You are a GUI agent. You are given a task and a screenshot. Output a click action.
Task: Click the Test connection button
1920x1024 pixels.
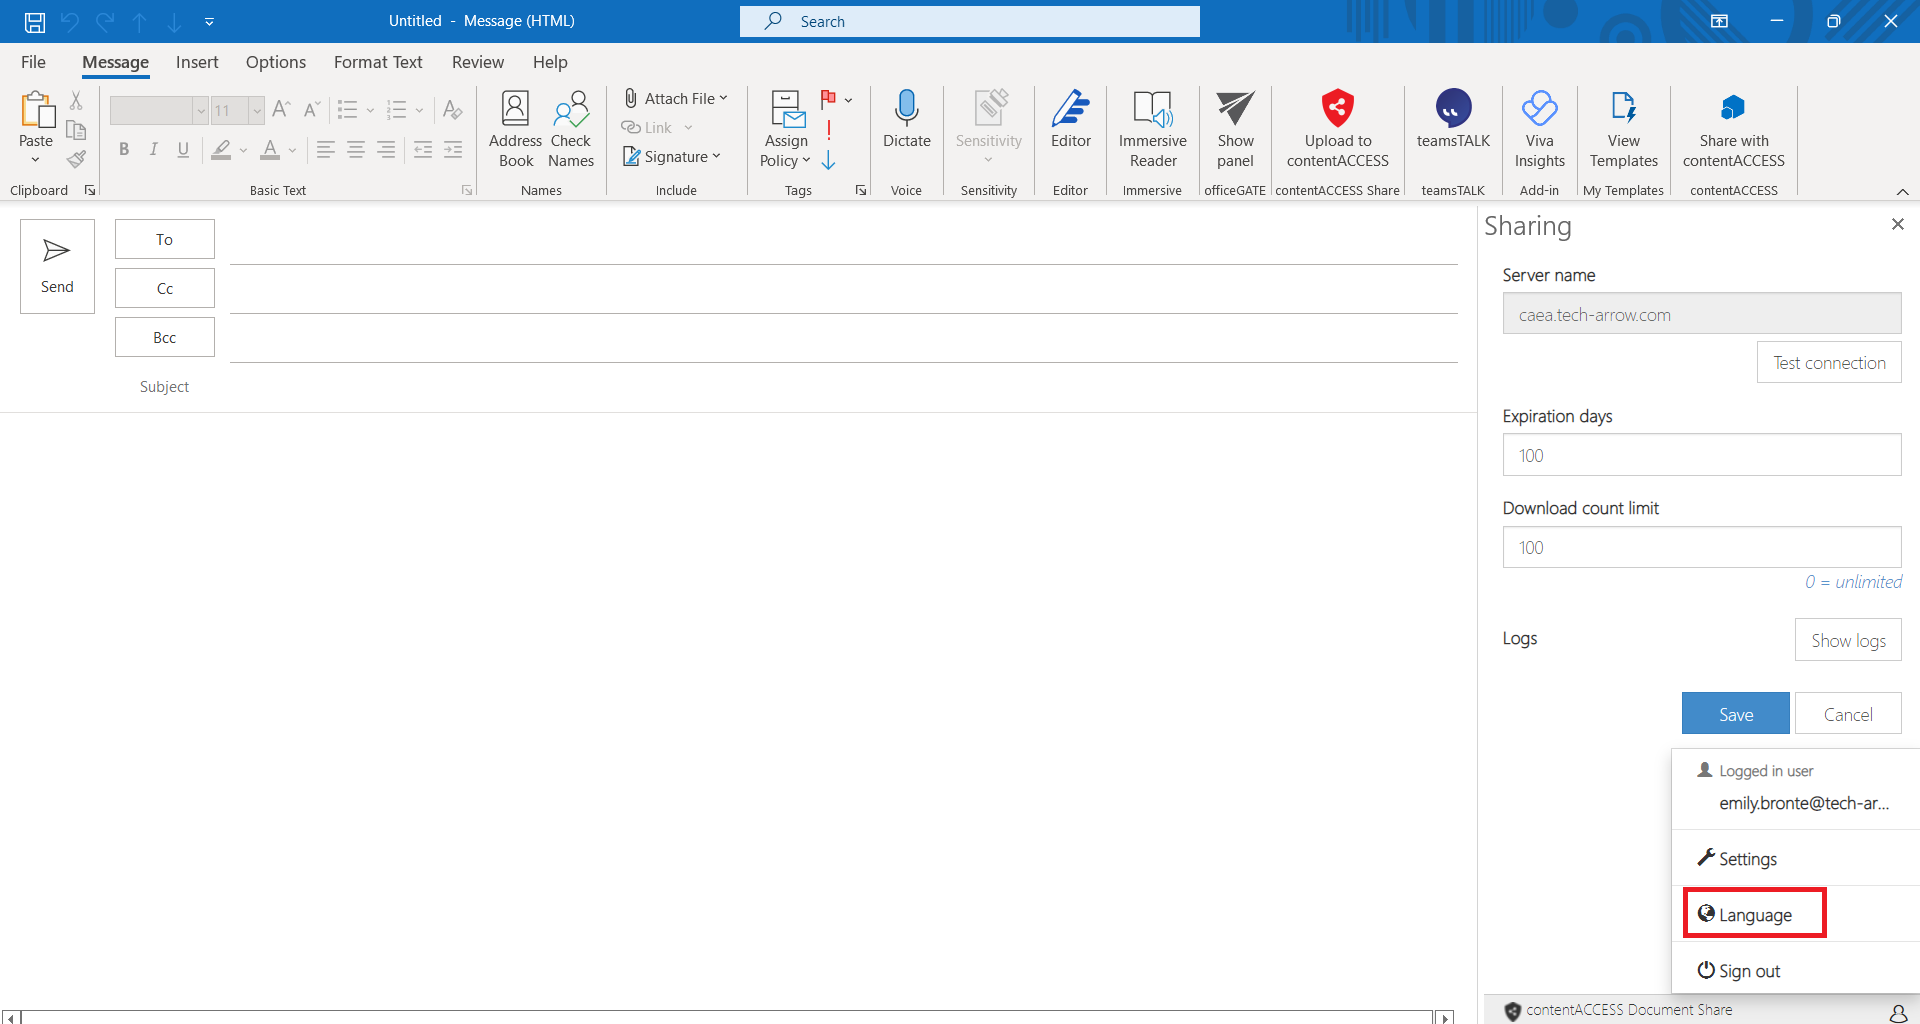pos(1828,363)
